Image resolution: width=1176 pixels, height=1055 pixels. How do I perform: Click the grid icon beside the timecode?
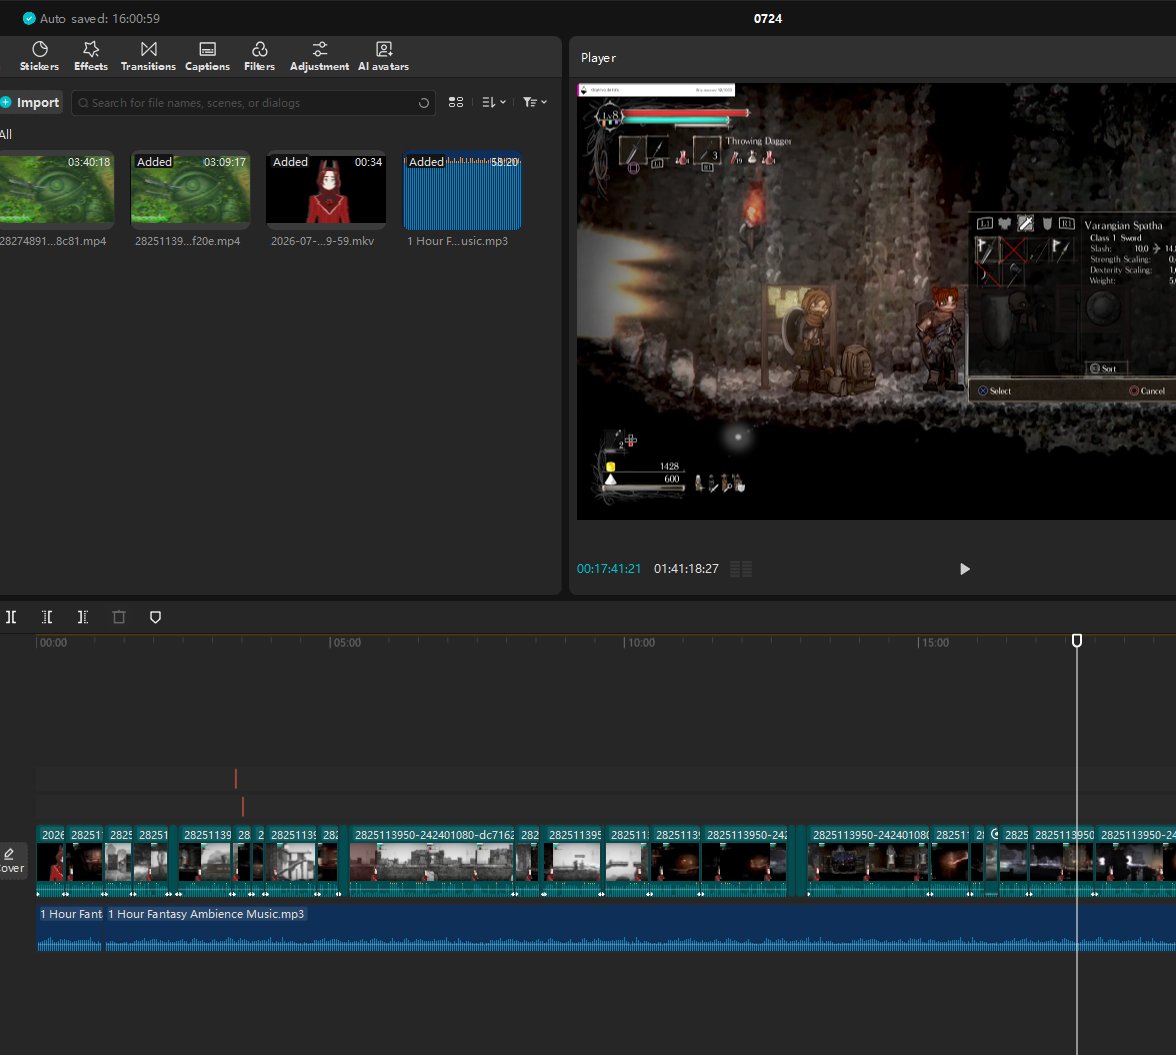[x=741, y=569]
